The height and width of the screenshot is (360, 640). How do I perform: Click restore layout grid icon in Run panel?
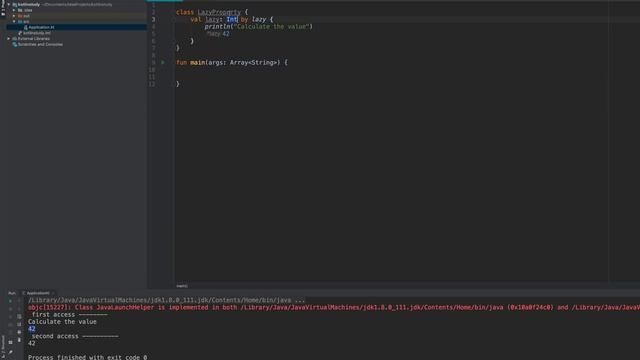click(10, 342)
